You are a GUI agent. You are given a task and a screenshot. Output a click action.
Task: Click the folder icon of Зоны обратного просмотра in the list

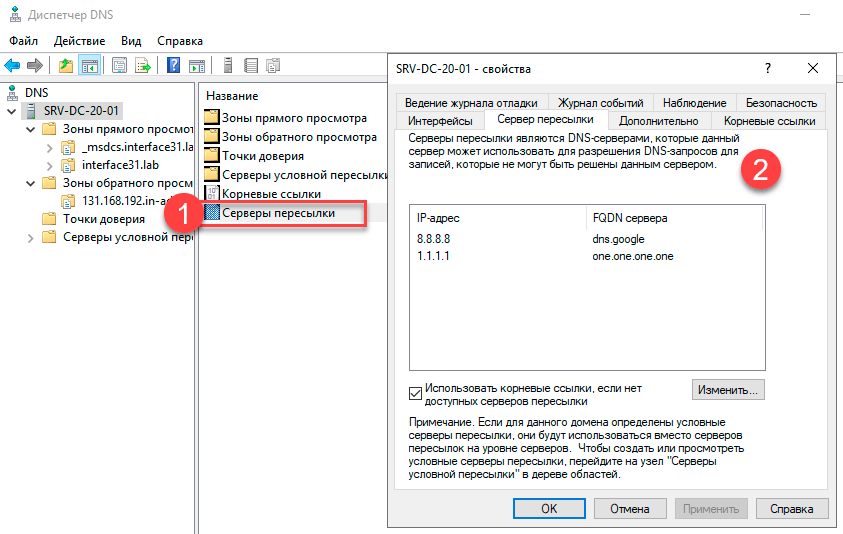(212, 137)
